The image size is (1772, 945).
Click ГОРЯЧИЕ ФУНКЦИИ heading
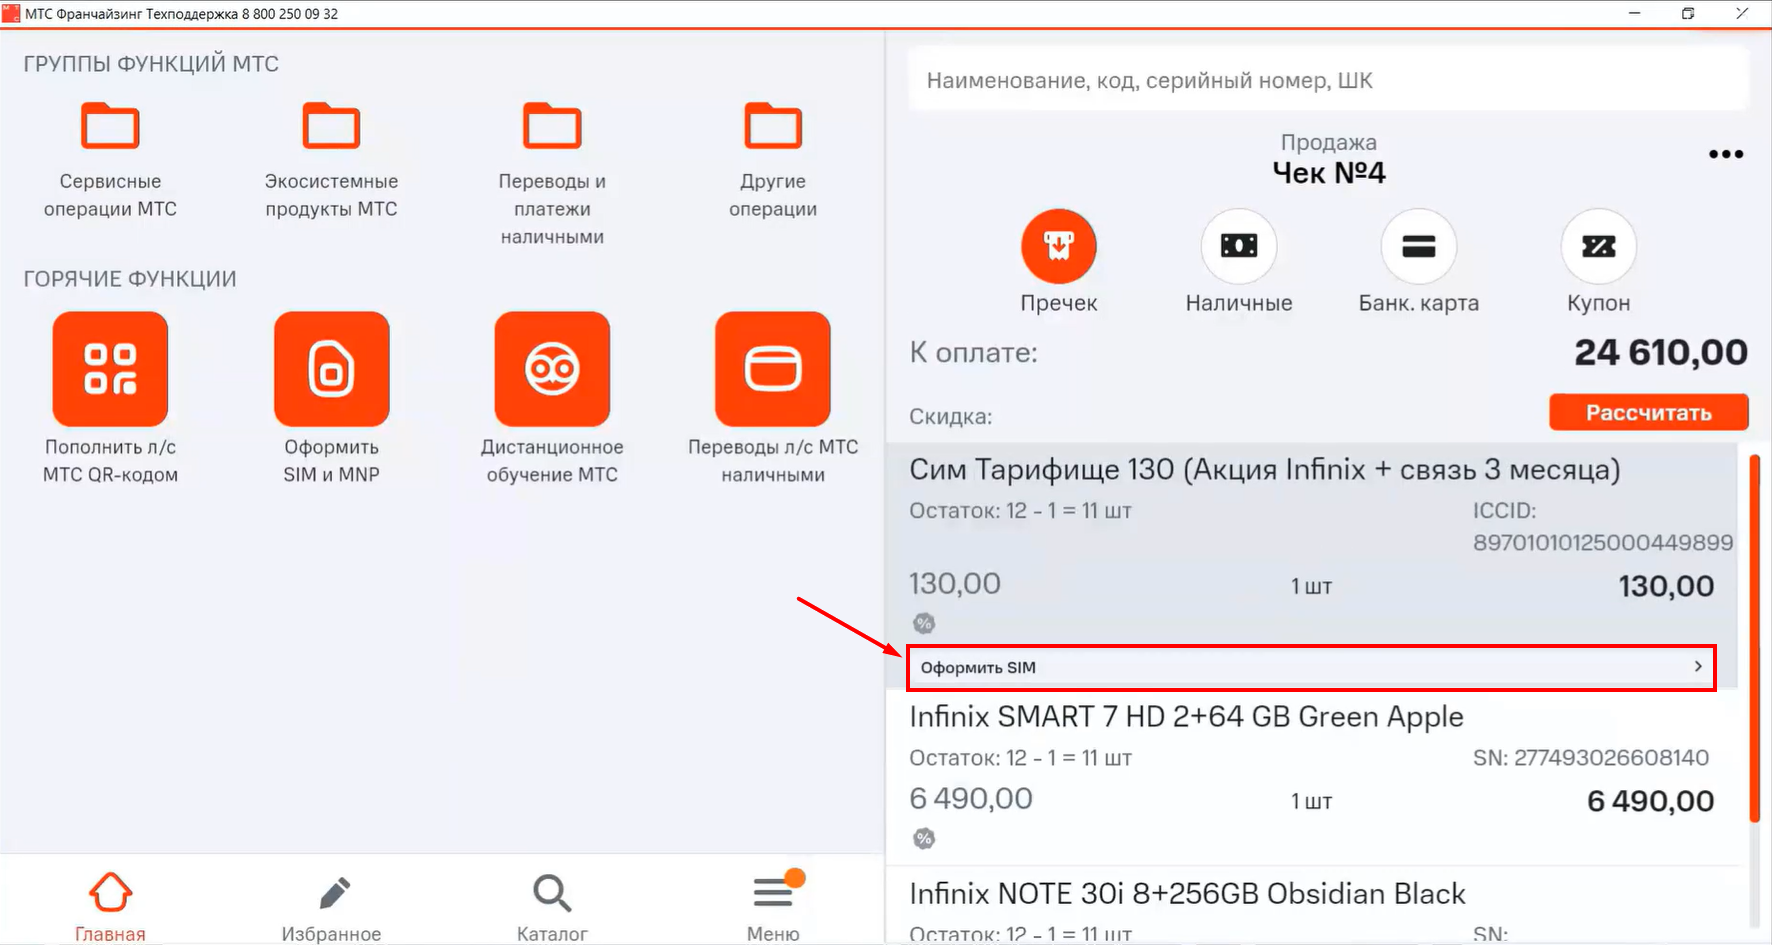pyautogui.click(x=130, y=279)
